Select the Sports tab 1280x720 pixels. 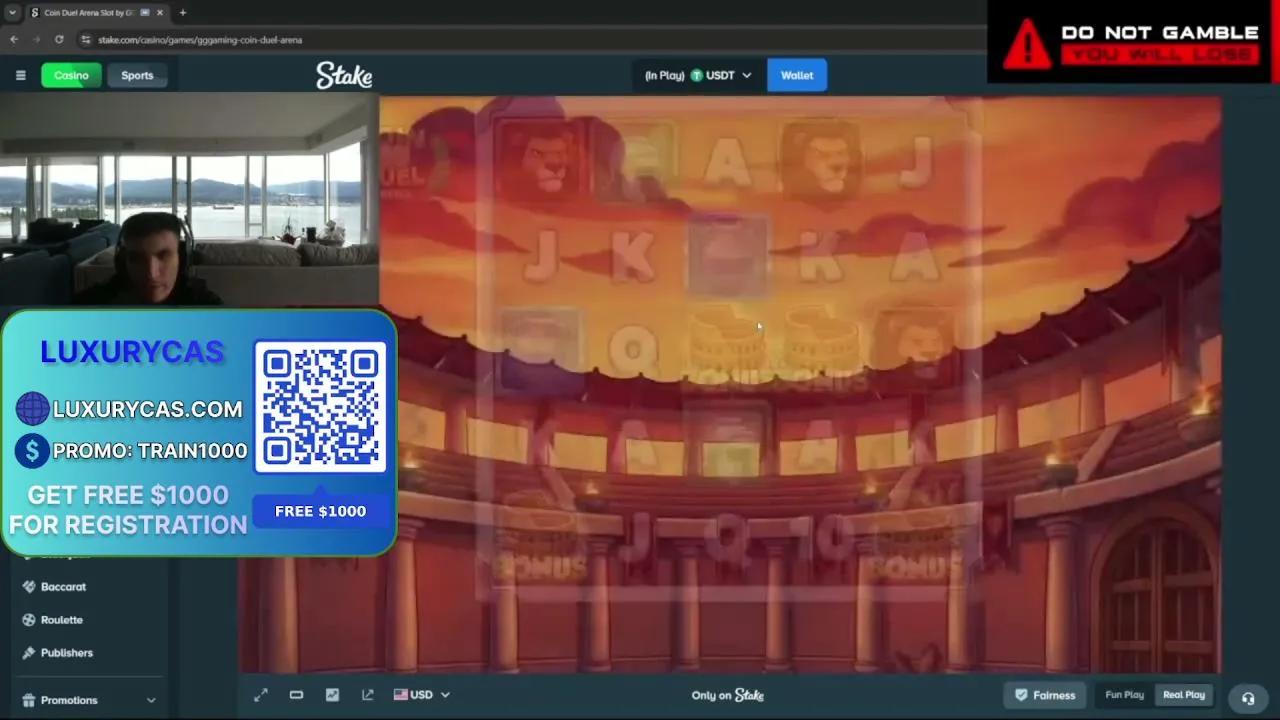pyautogui.click(x=137, y=75)
